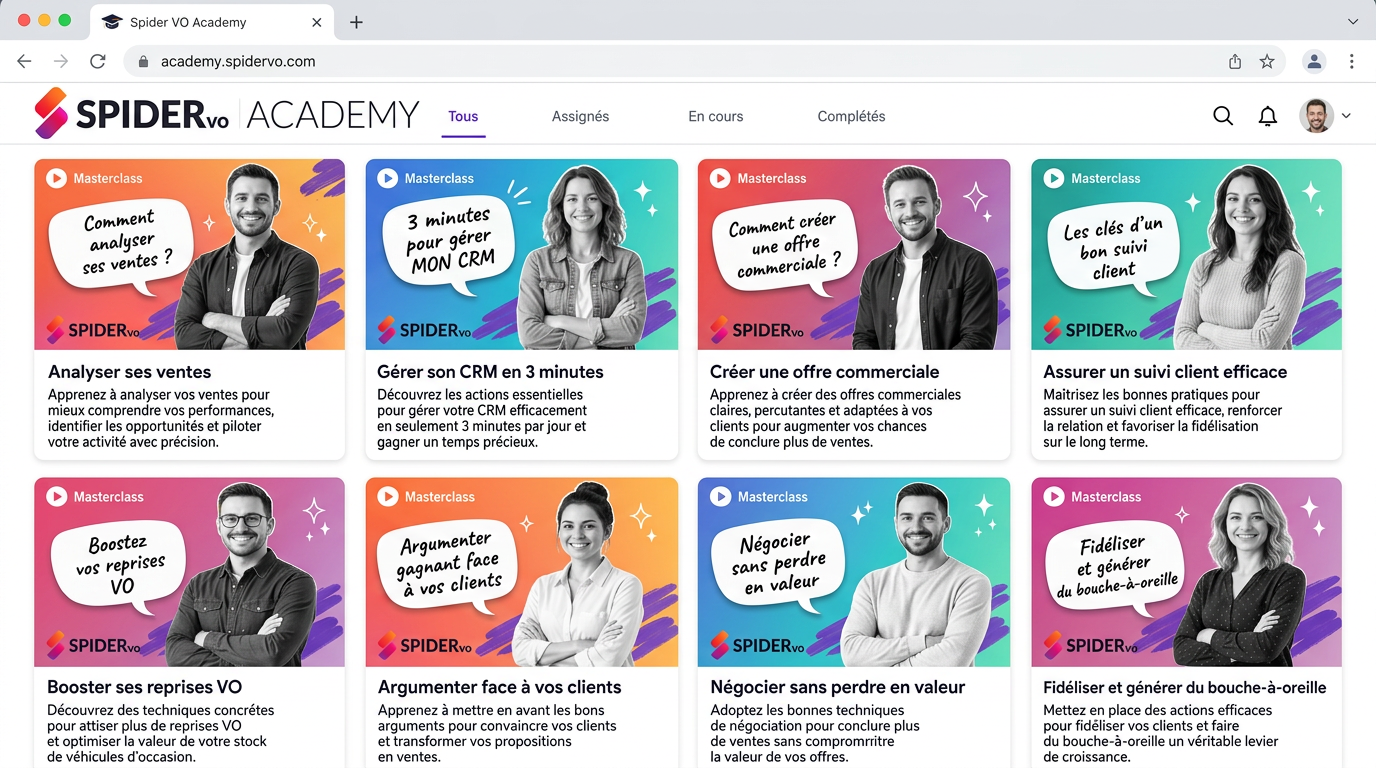Open the 'Les clés d'un bon suivi client' thumbnail
Image resolution: width=1376 pixels, height=768 pixels.
(1186, 254)
